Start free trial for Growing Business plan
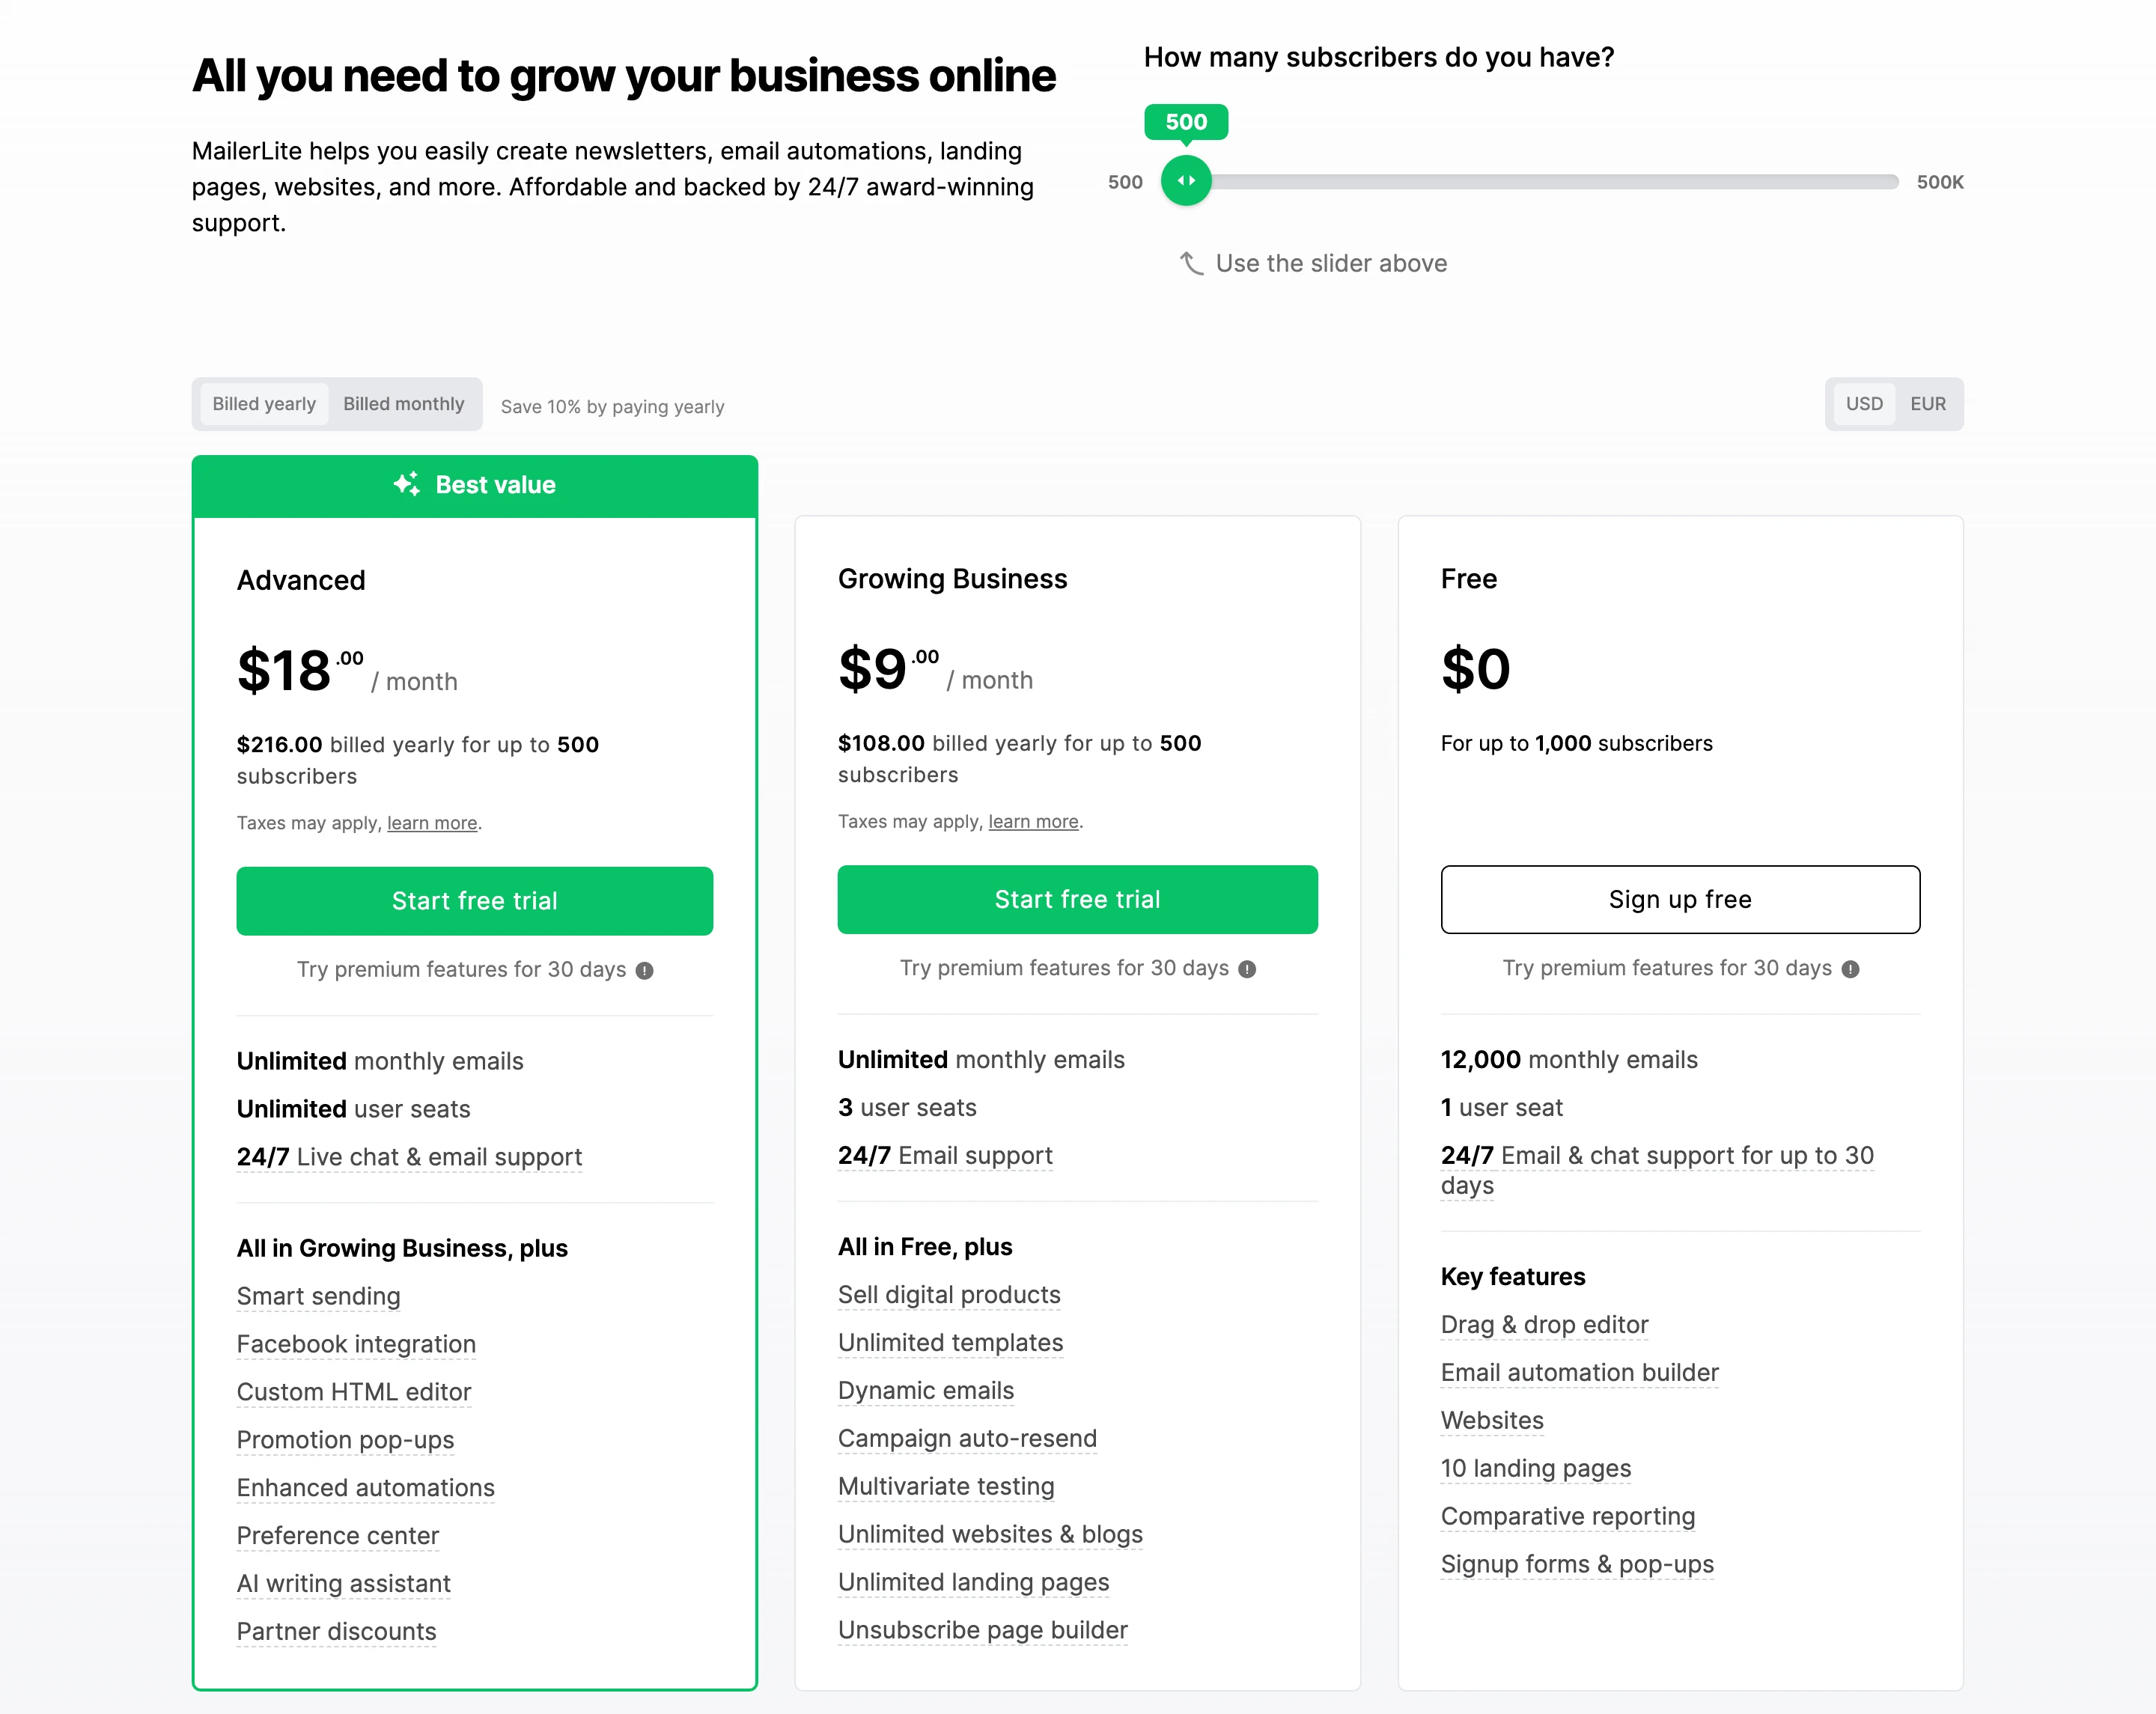Image resolution: width=2156 pixels, height=1714 pixels. (1077, 900)
